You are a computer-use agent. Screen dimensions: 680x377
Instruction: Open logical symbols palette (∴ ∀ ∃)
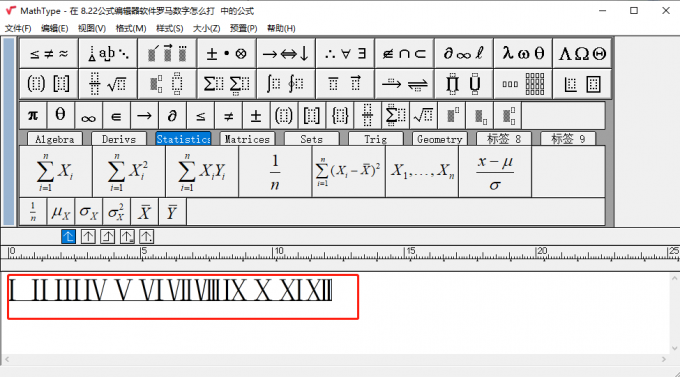345,53
